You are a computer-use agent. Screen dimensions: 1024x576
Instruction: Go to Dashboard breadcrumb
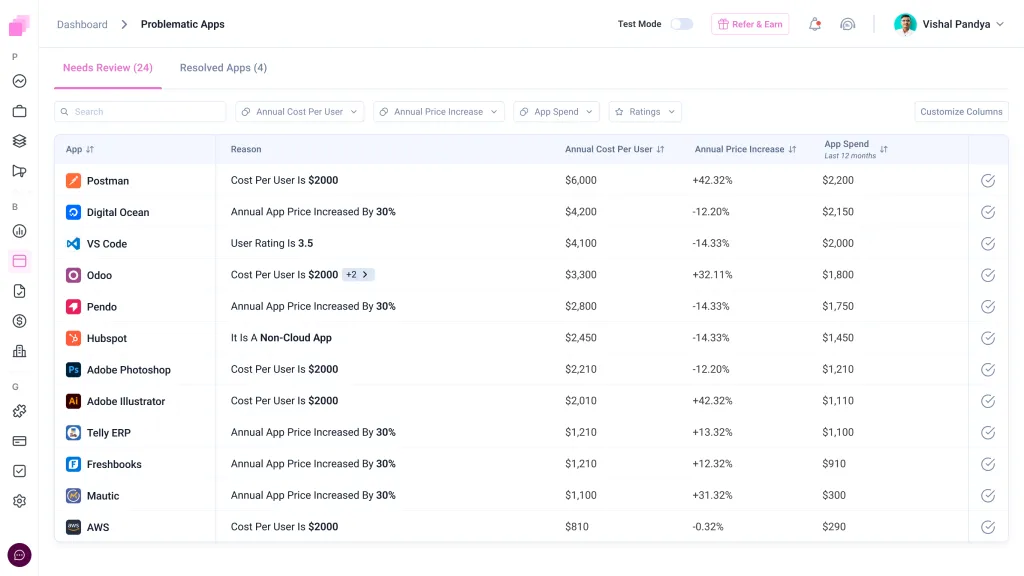[82, 24]
